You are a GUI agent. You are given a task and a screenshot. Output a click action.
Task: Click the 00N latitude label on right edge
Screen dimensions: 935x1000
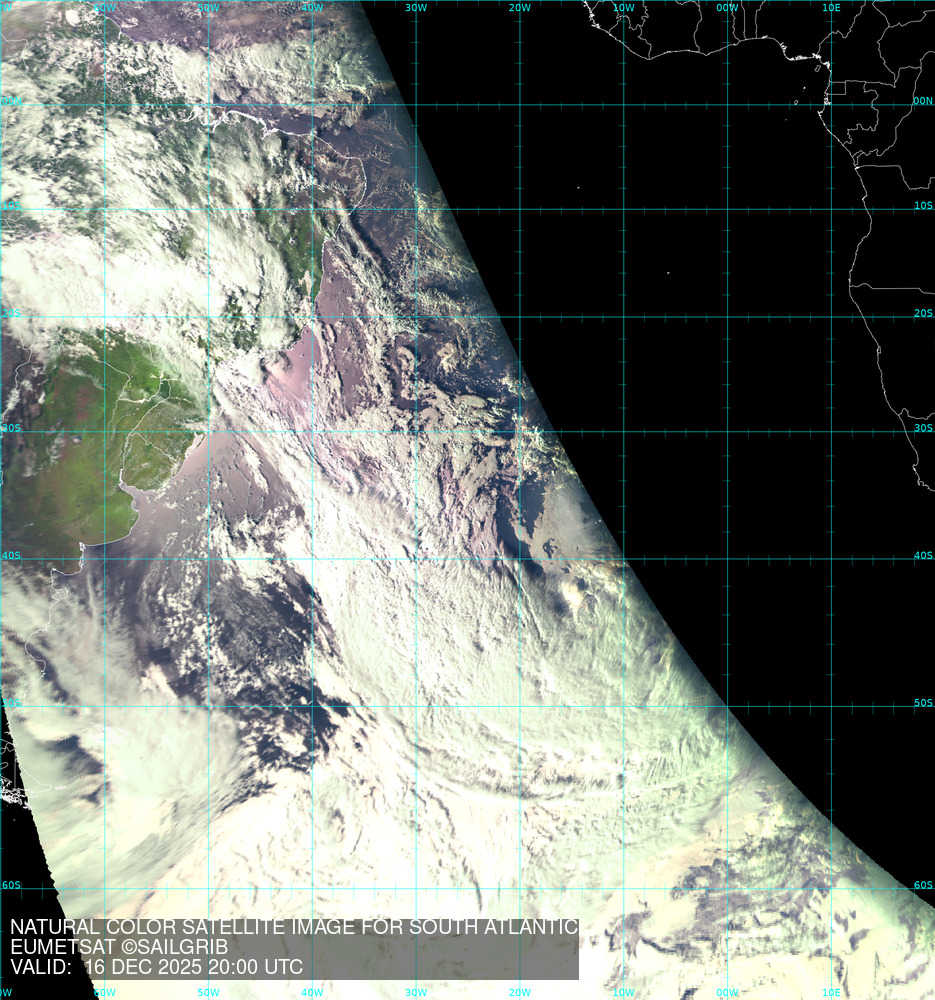922,101
